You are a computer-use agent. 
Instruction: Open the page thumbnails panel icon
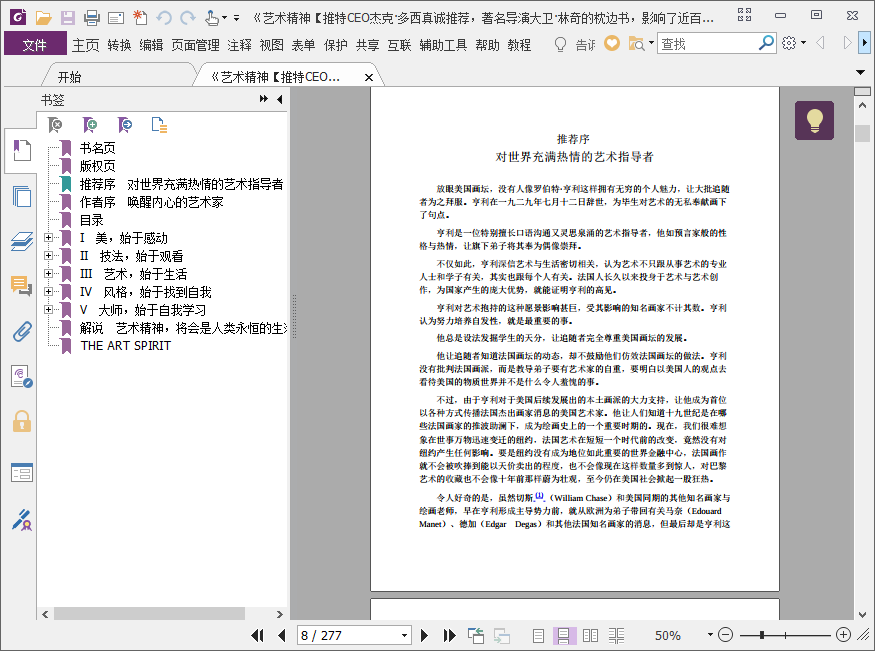pyautogui.click(x=22, y=196)
